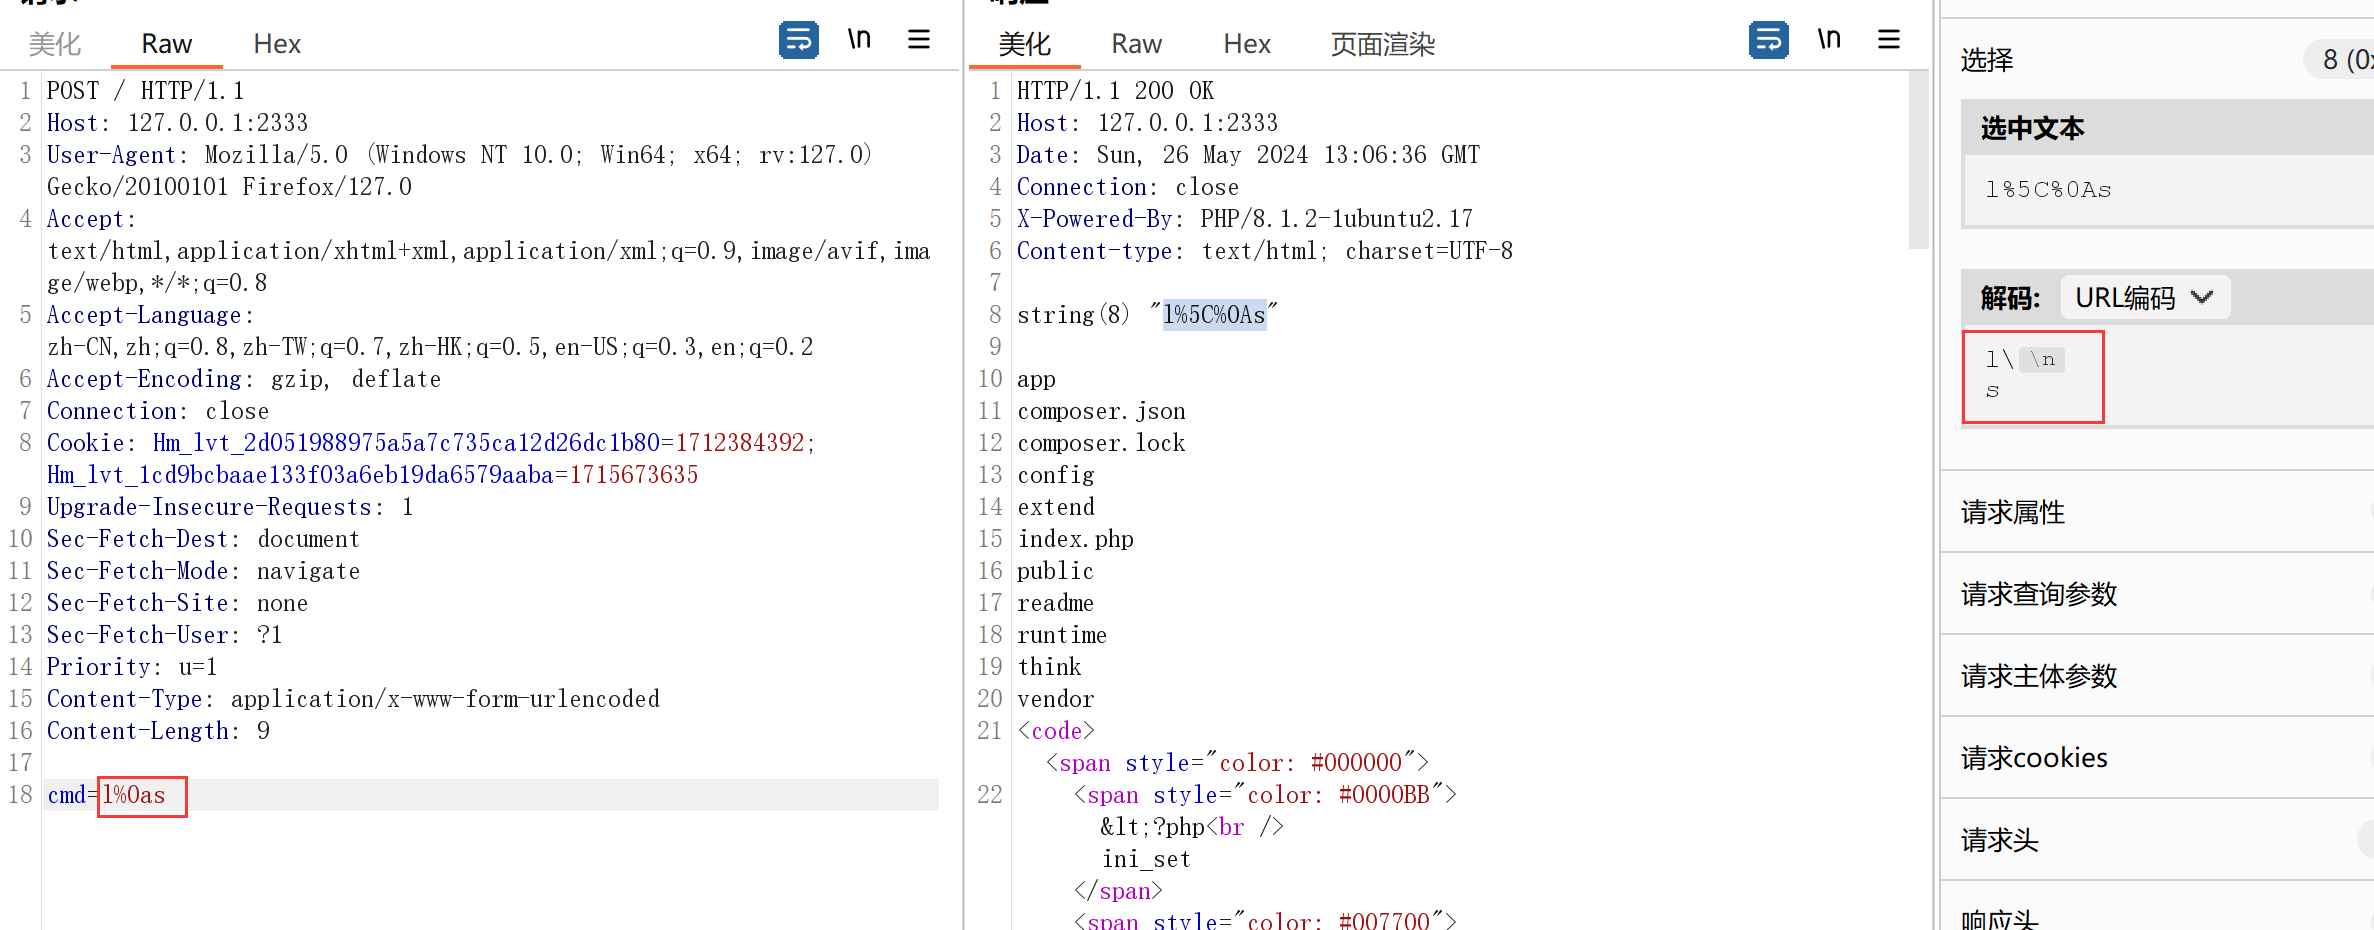
Task: Click selected text field showing l%5C%0As
Action: [2168, 190]
